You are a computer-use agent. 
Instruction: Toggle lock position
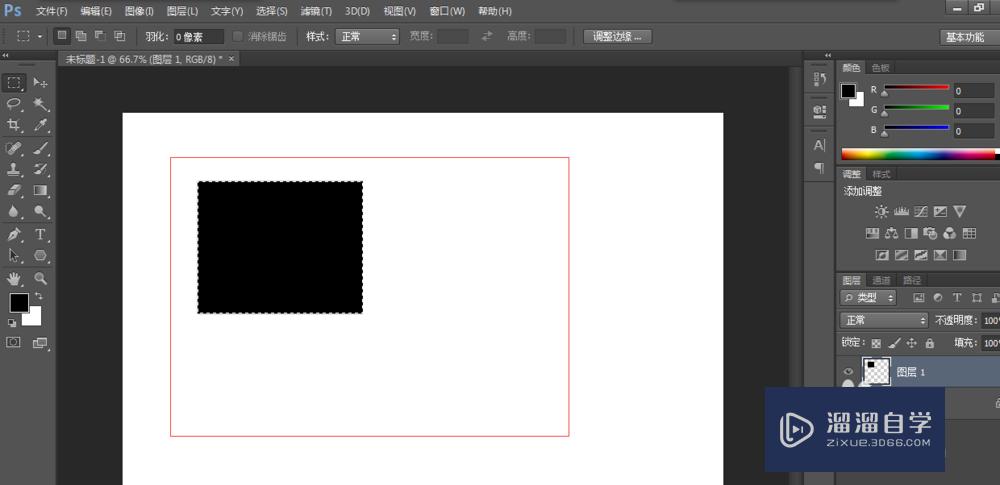pos(911,343)
